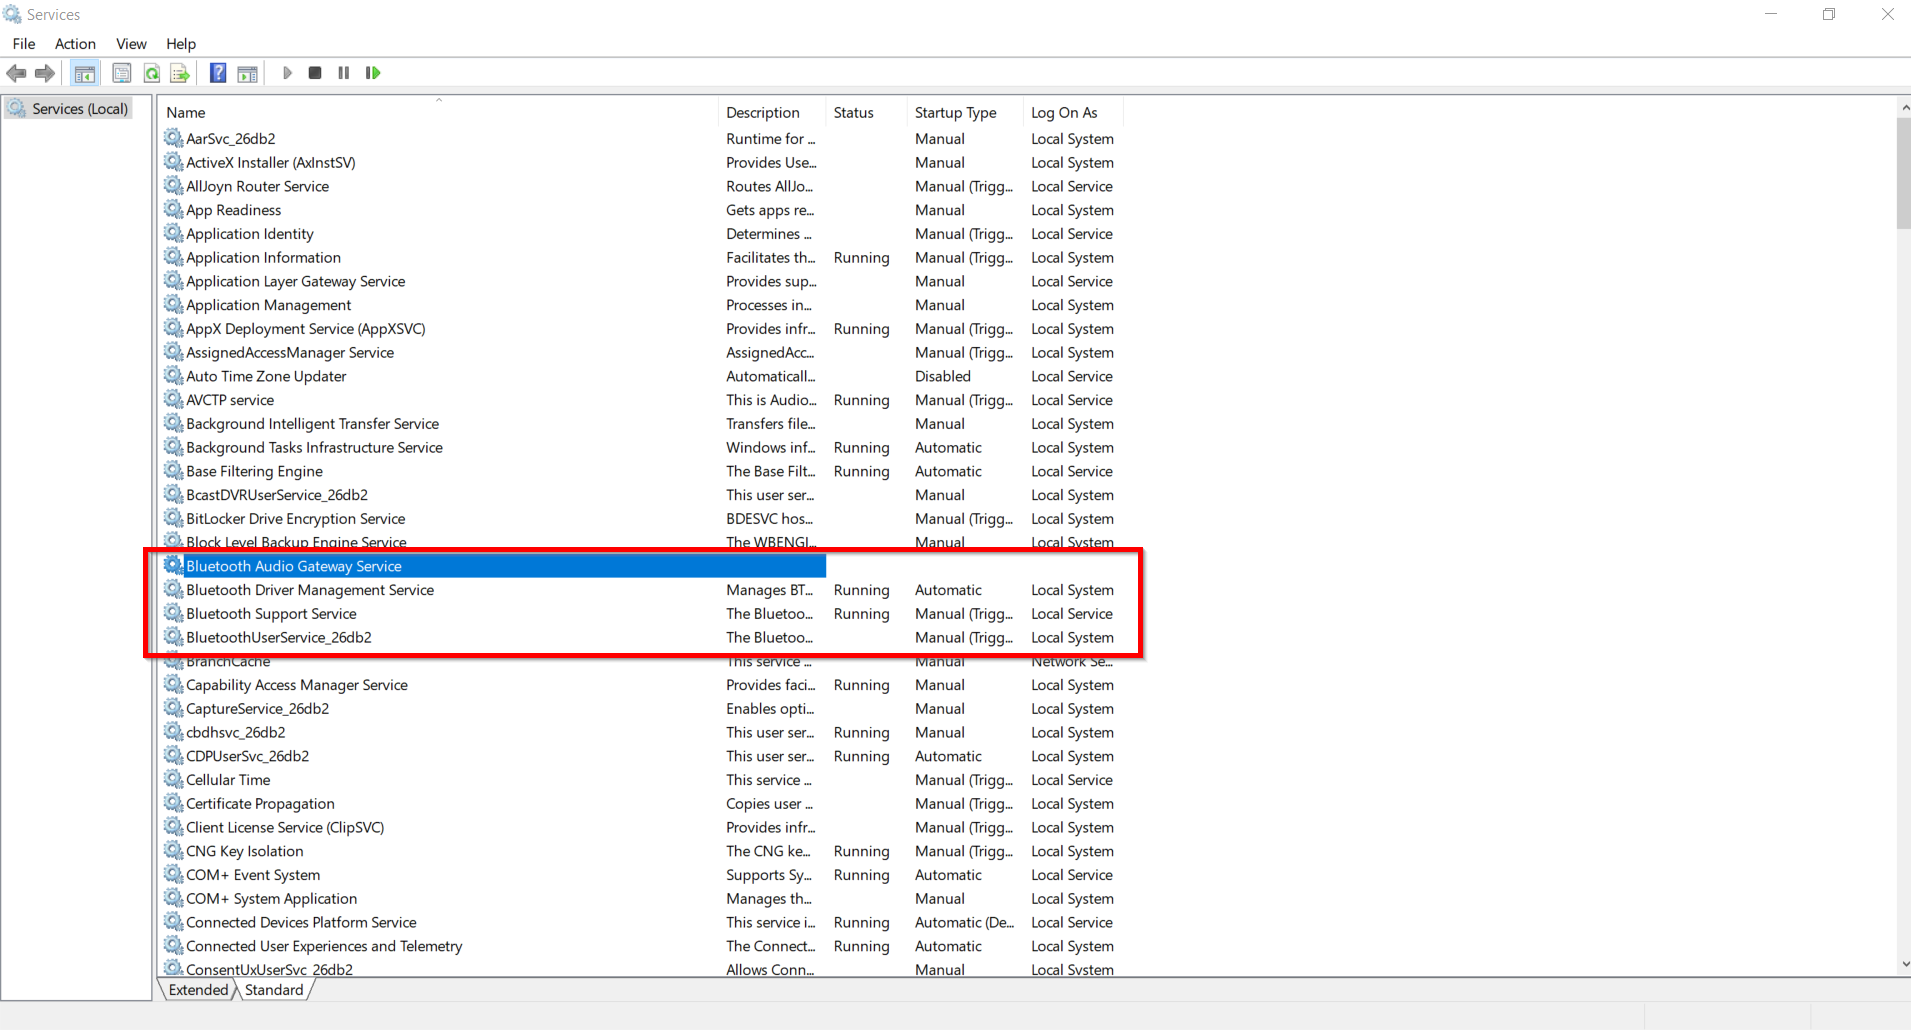This screenshot has height=1030, width=1911.
Task: Click the Properties icon in the toolbar
Action: 121,72
